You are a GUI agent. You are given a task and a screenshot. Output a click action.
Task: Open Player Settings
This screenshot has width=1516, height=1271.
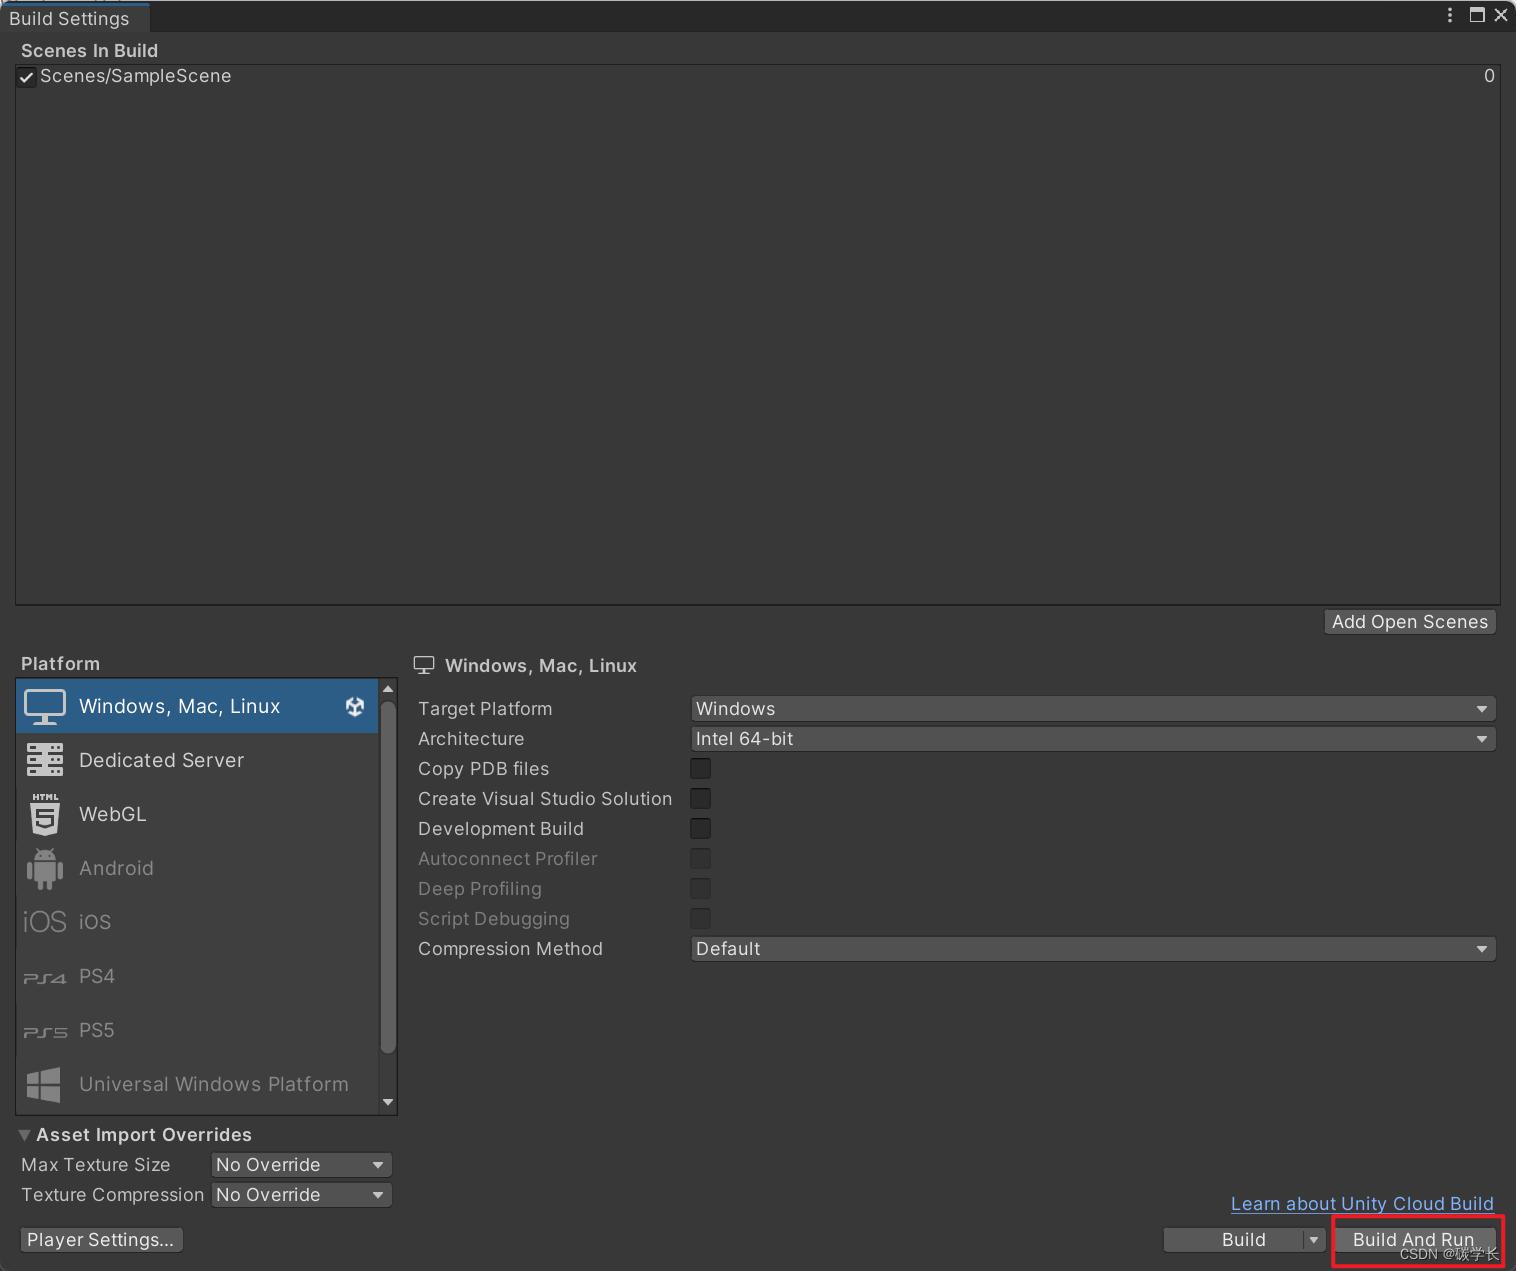(x=101, y=1240)
